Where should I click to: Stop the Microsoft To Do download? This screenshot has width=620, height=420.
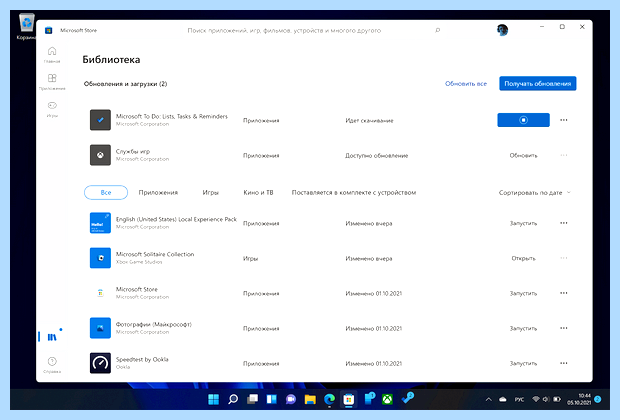[523, 120]
